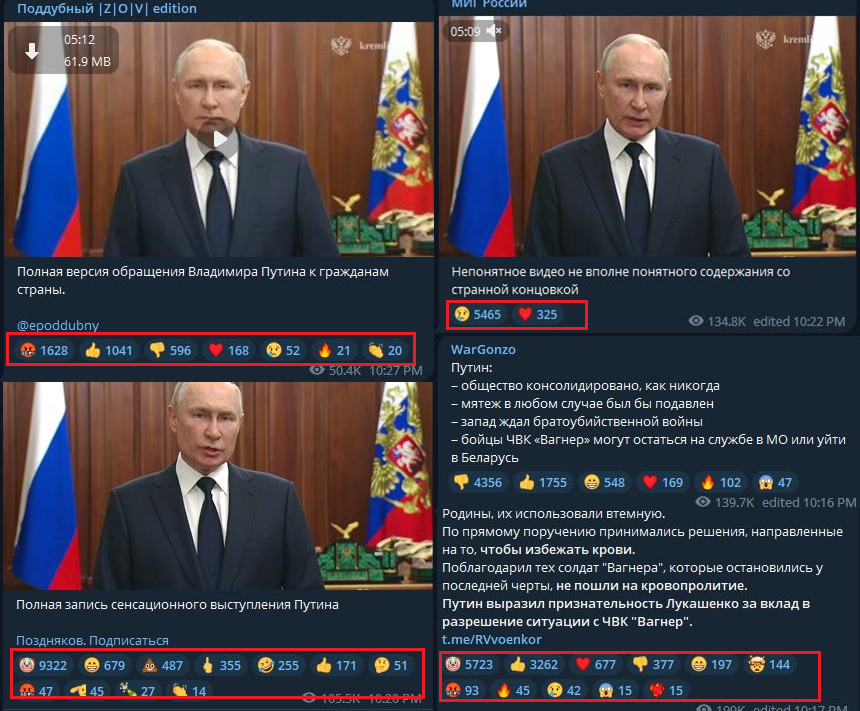Toggle the thumbs down reaction showing 596
860x711 pixels.
171,350
